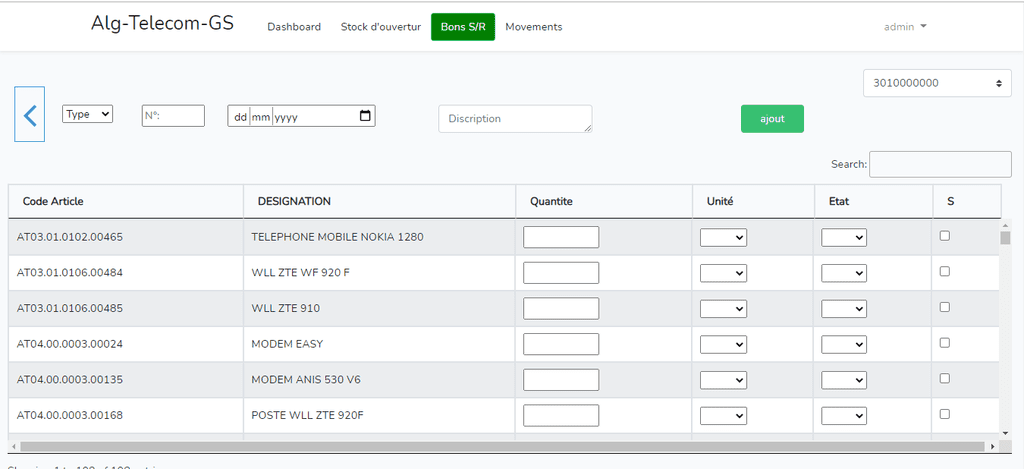Open the Dashboard page

294,27
